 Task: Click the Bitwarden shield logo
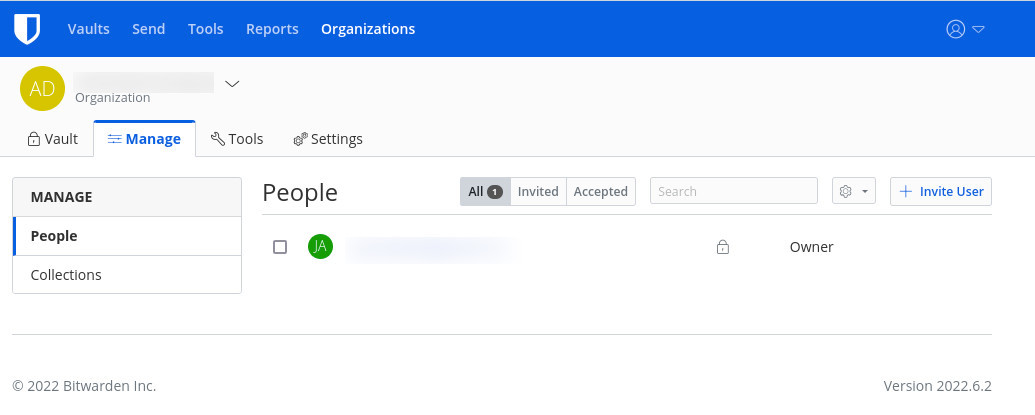[x=27, y=29]
